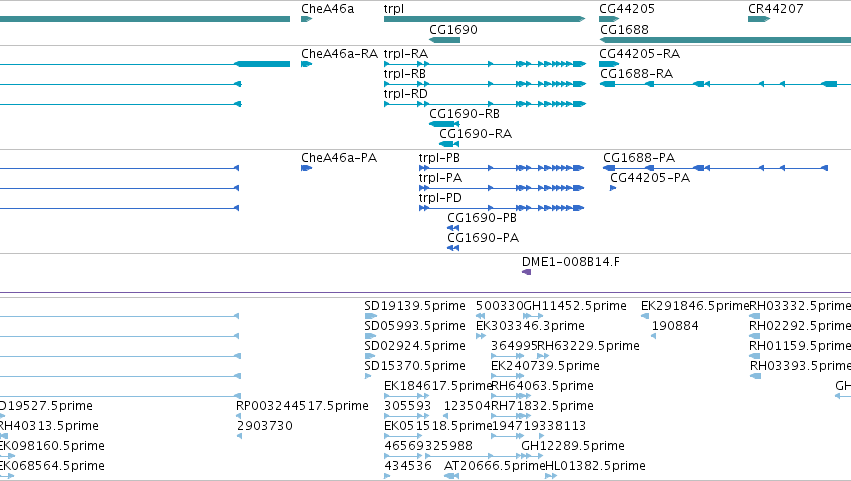Click the trpl-PA protein label

[x=440, y=178]
